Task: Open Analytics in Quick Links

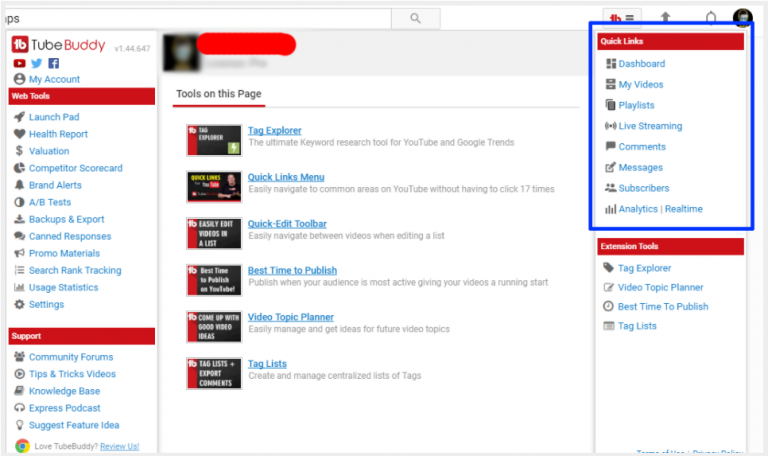Action: 638,209
